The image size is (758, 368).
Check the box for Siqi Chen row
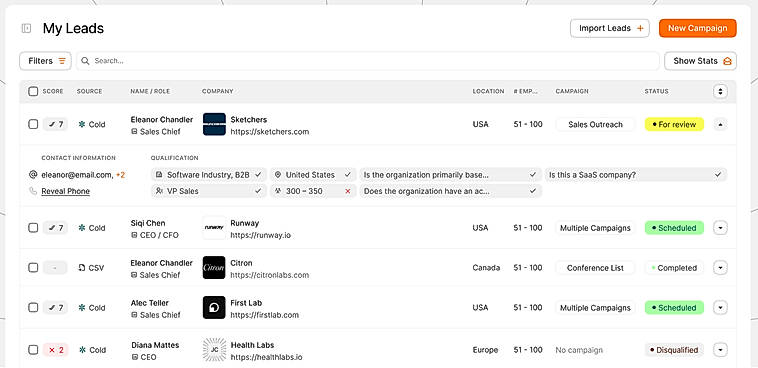click(x=33, y=228)
